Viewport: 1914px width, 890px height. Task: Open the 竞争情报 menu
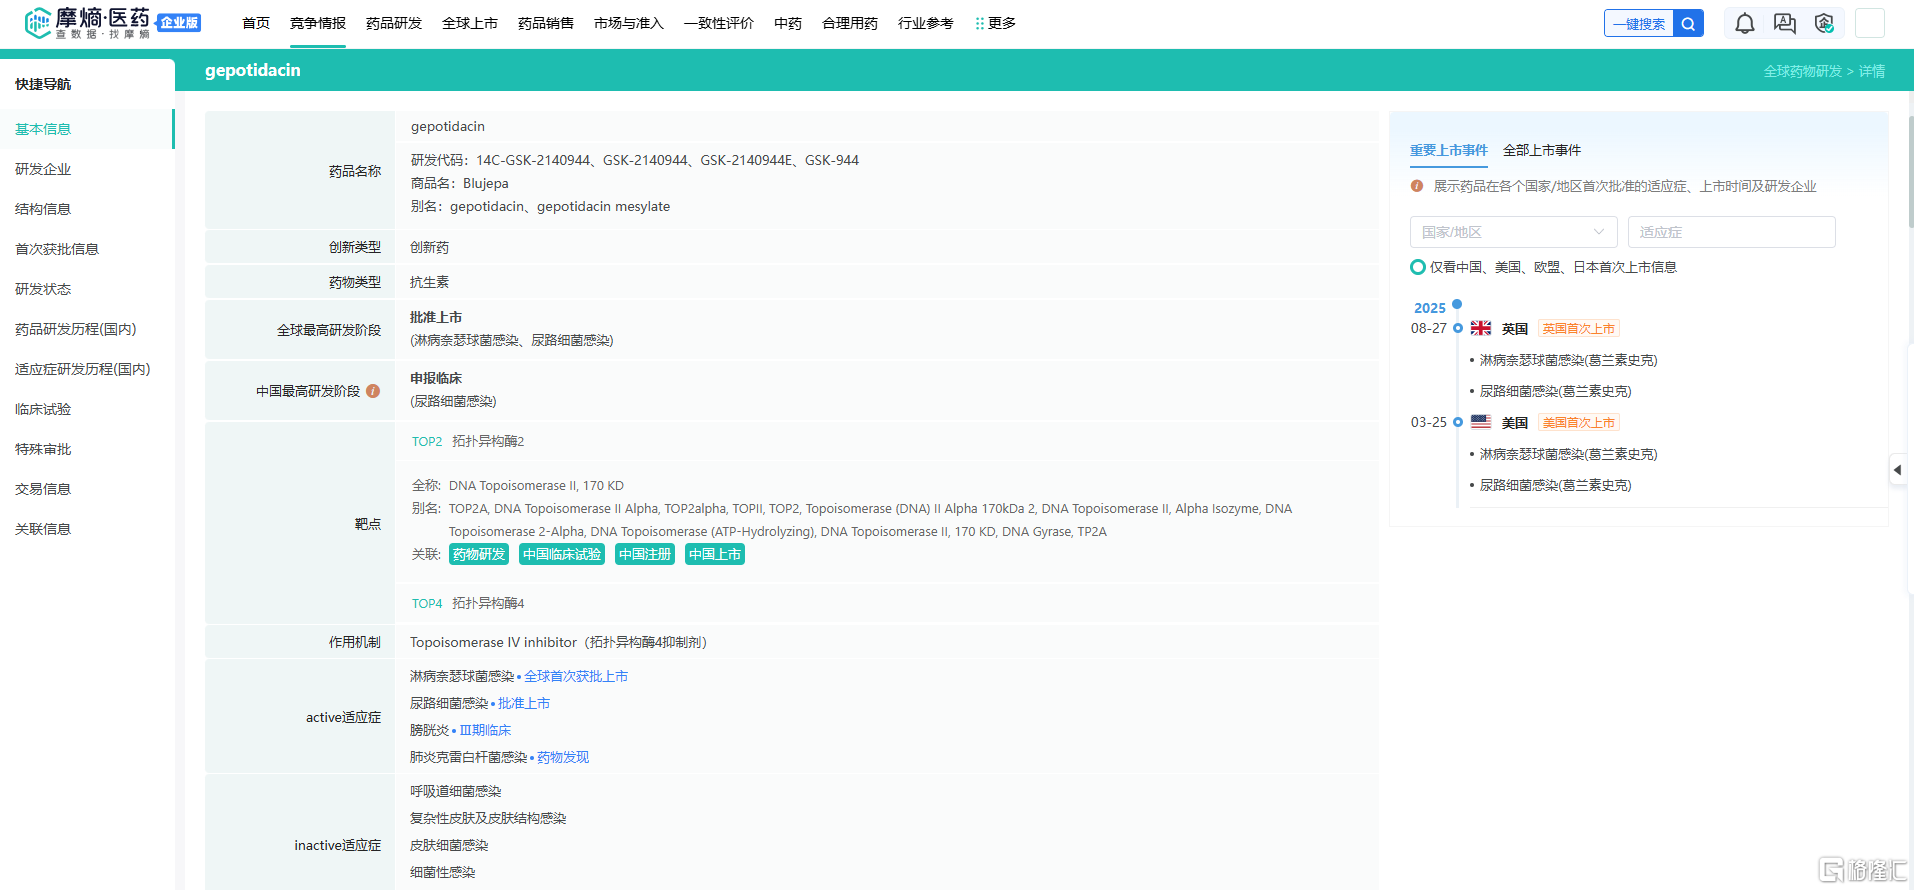point(318,23)
